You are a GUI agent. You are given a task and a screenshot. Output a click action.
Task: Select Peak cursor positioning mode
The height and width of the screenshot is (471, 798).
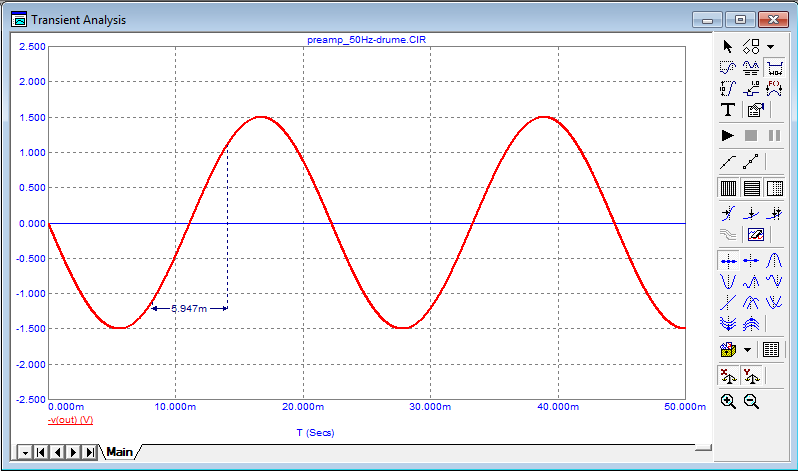[774, 261]
